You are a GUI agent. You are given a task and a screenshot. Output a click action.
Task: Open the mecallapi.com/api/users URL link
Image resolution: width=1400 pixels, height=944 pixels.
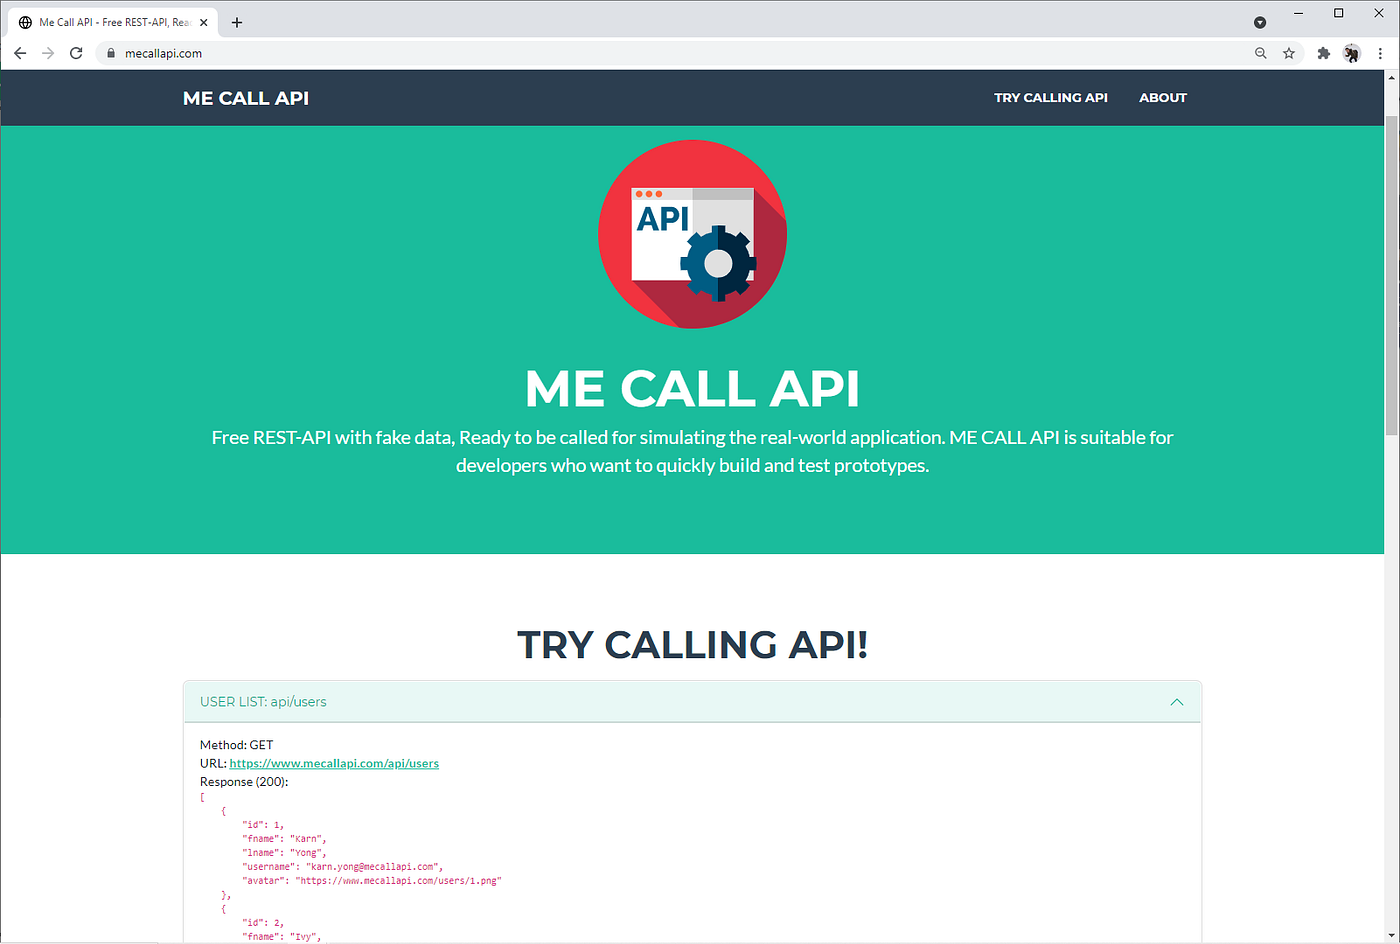(x=334, y=763)
